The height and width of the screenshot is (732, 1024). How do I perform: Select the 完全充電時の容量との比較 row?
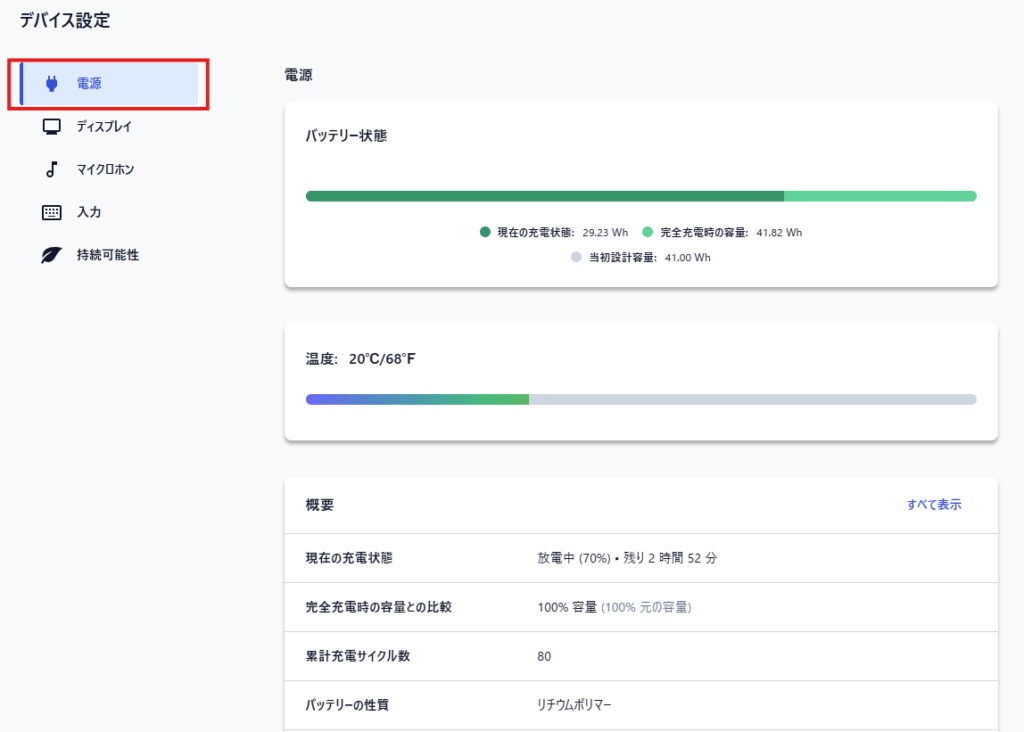(640, 607)
